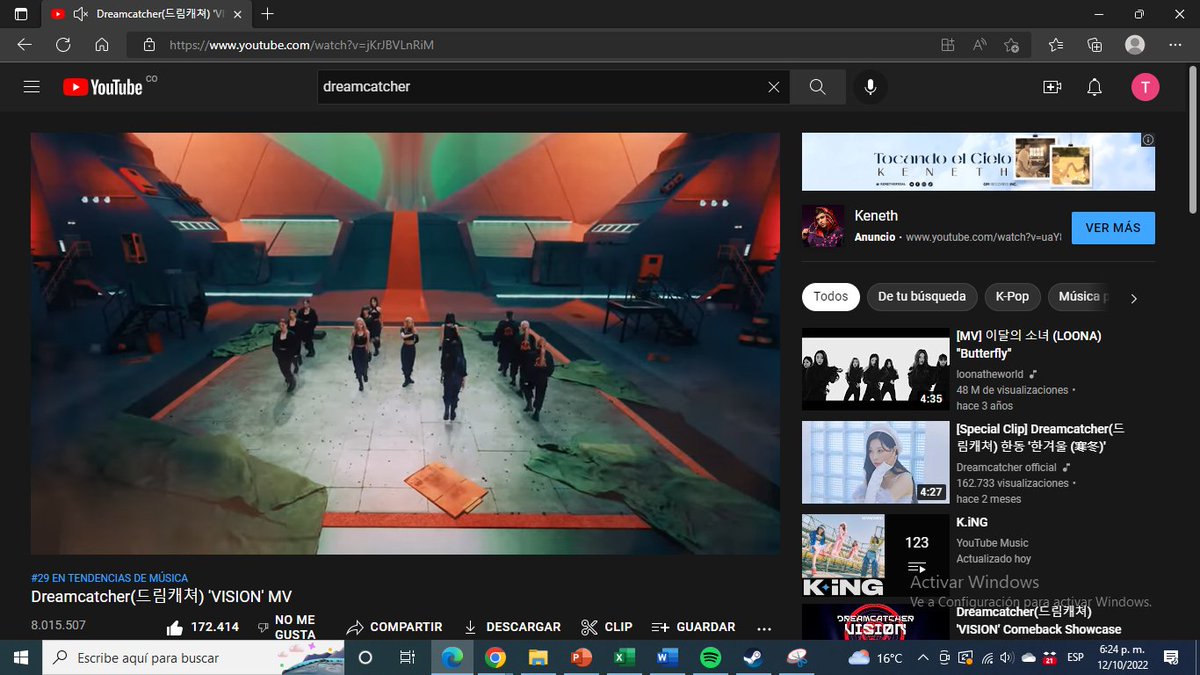Screen dimensions: 1200x675
Task: Share the video via COMPARTIR
Action: click(x=394, y=627)
